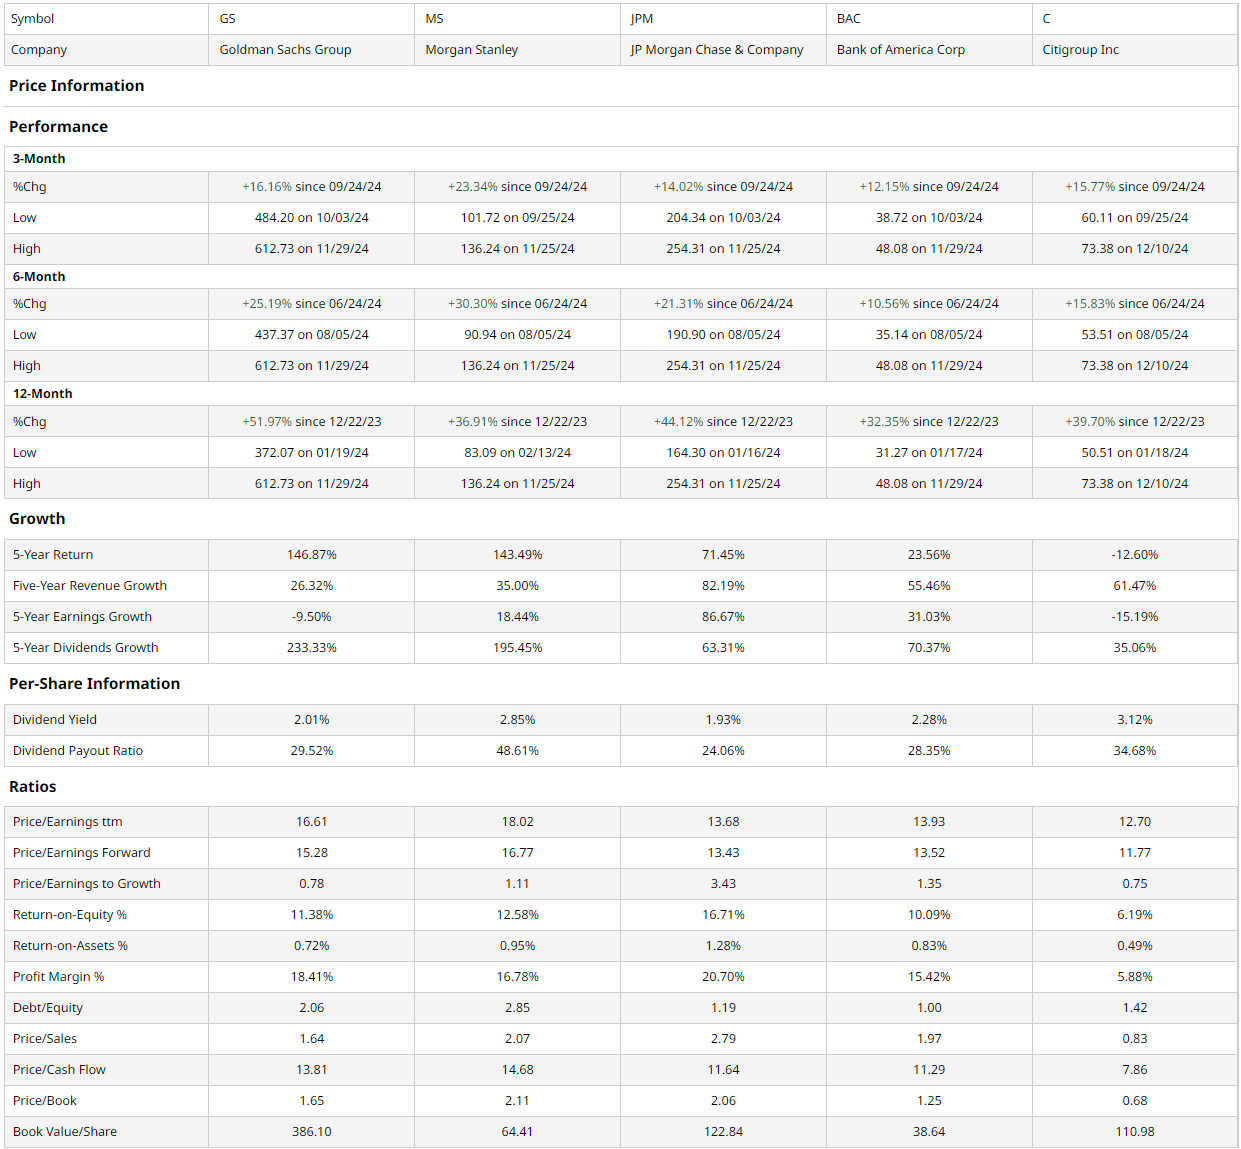The width and height of the screenshot is (1241, 1149).
Task: Select the Performance section heading
Action: [59, 127]
